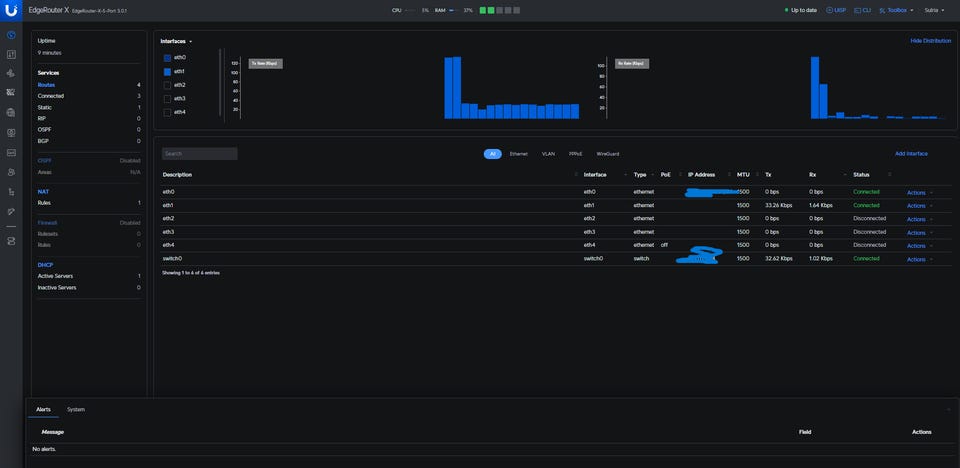Screen dimensions: 960x468
Task: Open the Routes link in Services
Action: click(46, 85)
